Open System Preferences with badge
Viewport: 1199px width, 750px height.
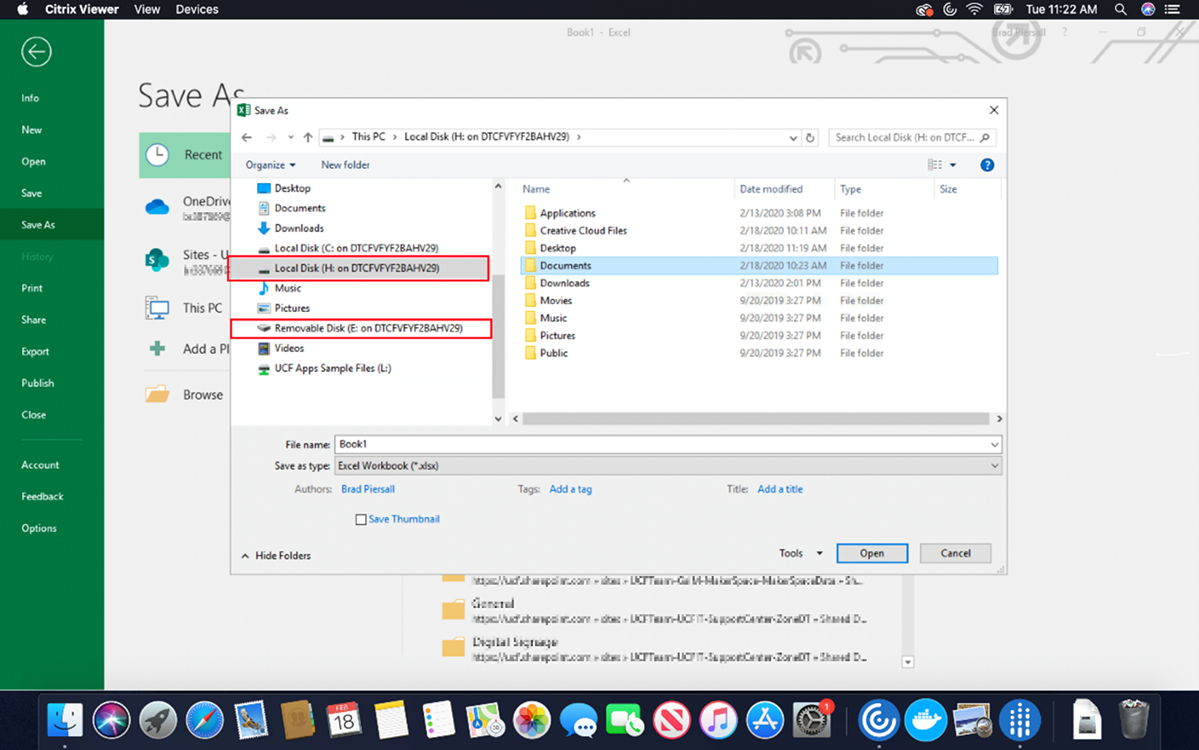pyautogui.click(x=811, y=720)
